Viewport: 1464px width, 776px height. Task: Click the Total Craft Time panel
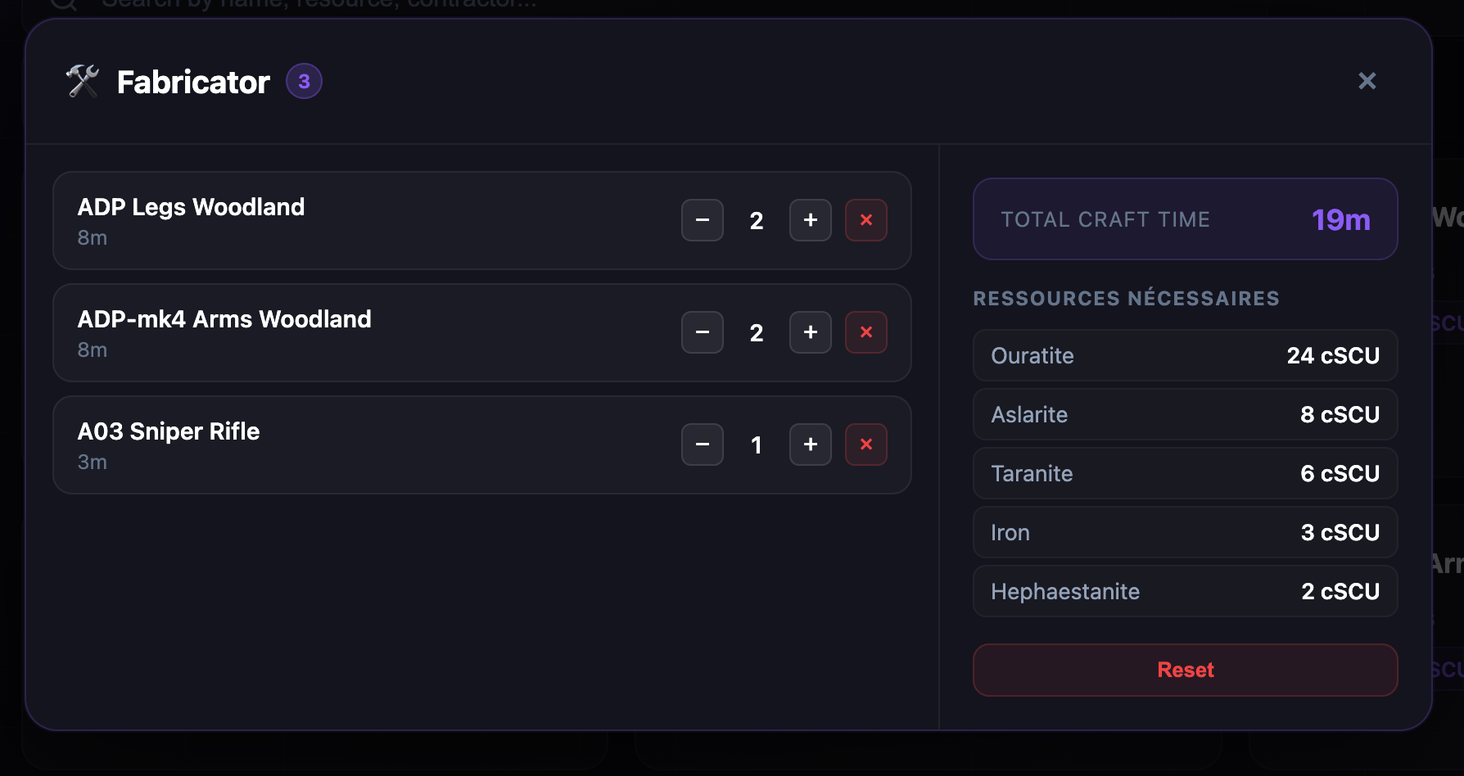(x=1185, y=219)
